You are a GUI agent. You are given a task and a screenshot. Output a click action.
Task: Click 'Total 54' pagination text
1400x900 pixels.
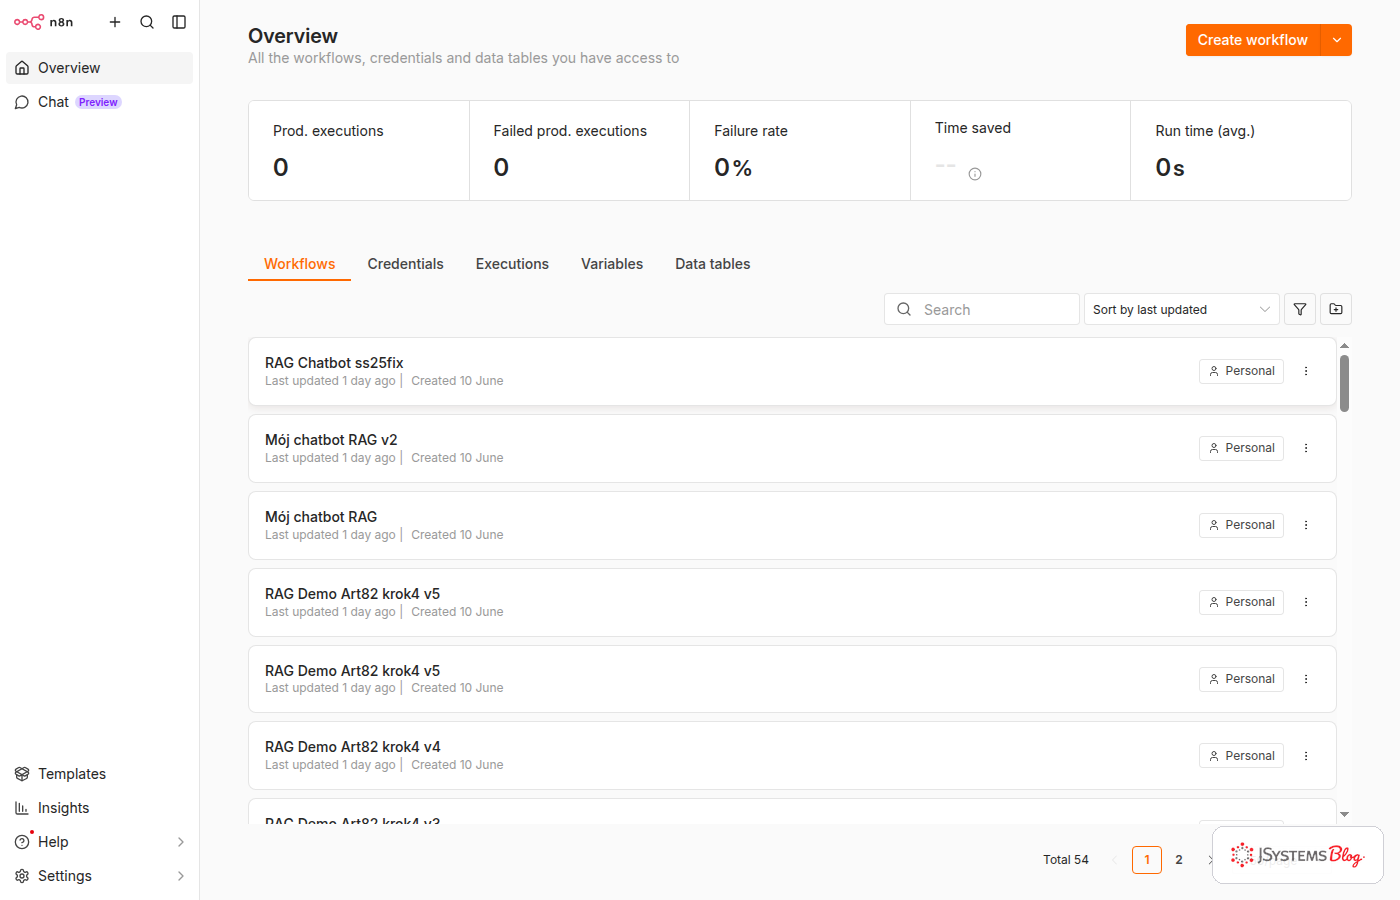(x=1066, y=860)
